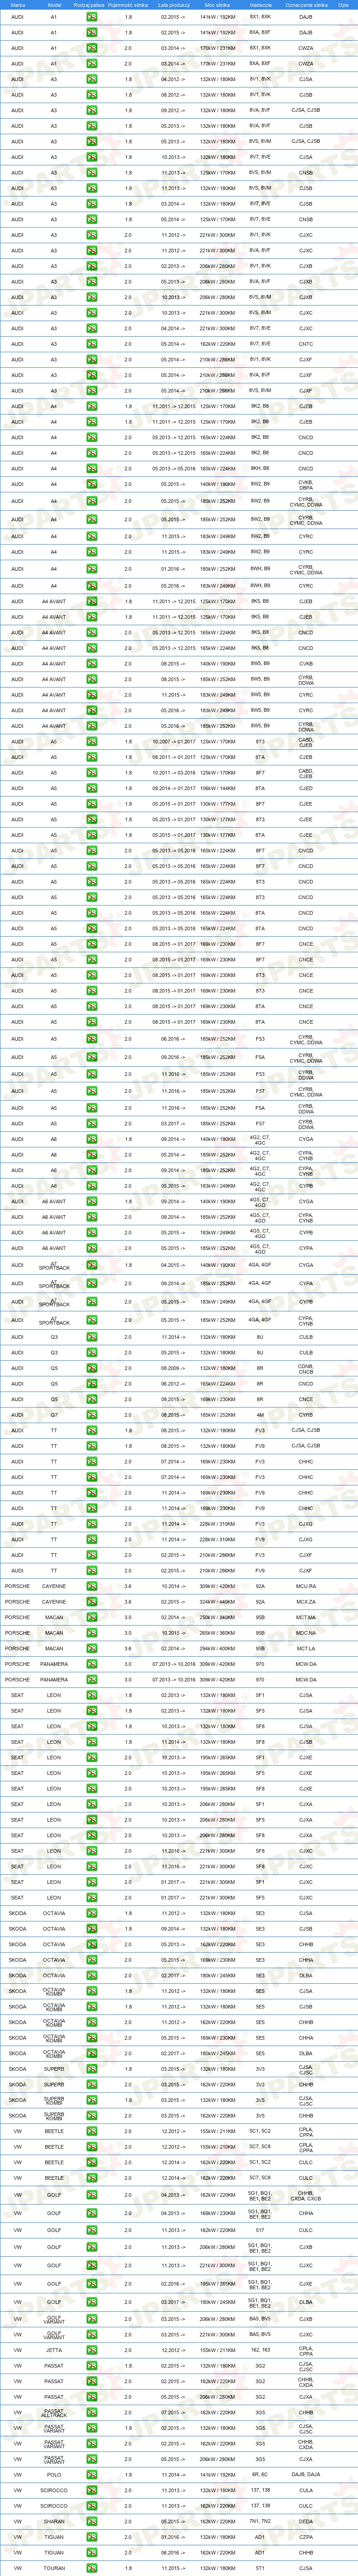358x2576 pixels.
Task: Select the POLO model cell
Action: [54, 2475]
